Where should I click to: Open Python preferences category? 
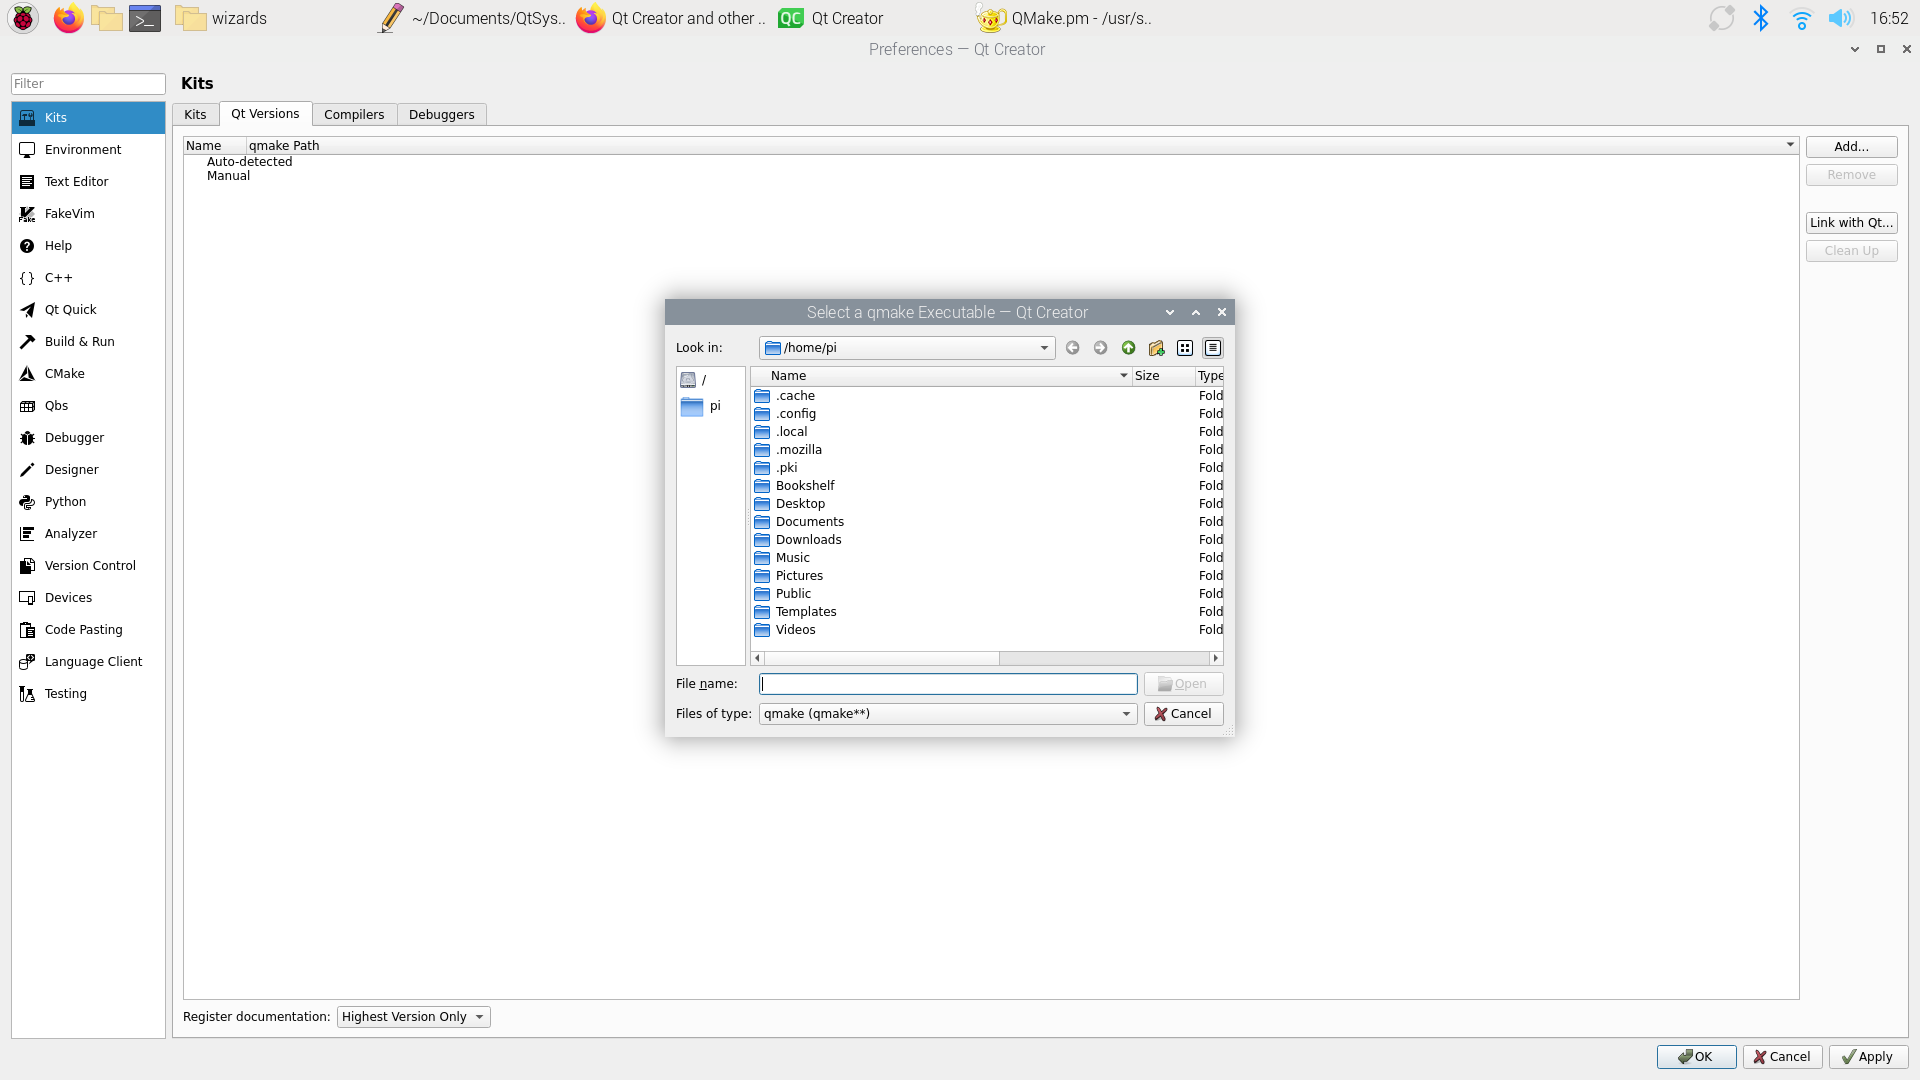pos(88,502)
